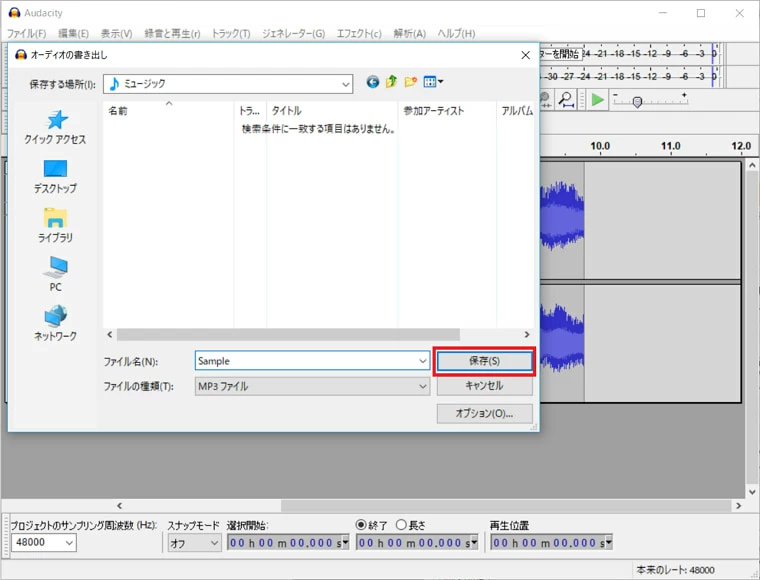Click the 保存(S) save button

pyautogui.click(x=484, y=361)
